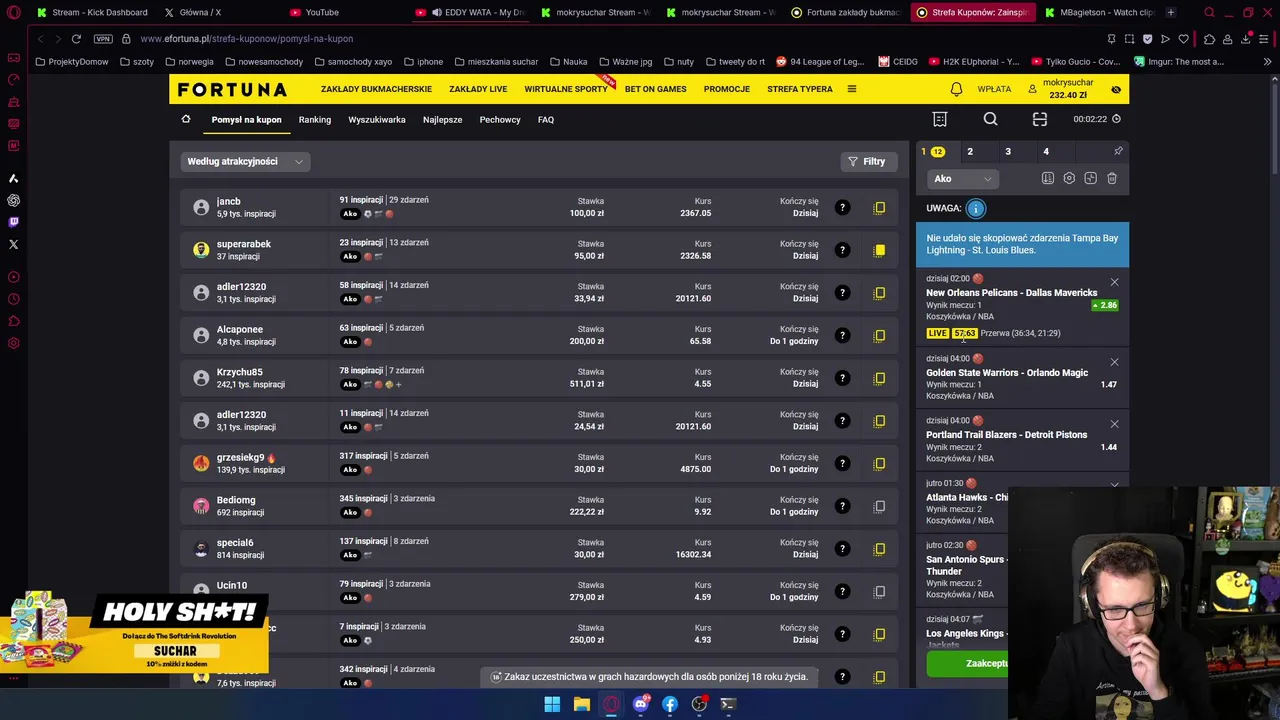Screen dimensions: 1280x720
Task: Click the blue UWAGA info icon
Action: click(976, 208)
